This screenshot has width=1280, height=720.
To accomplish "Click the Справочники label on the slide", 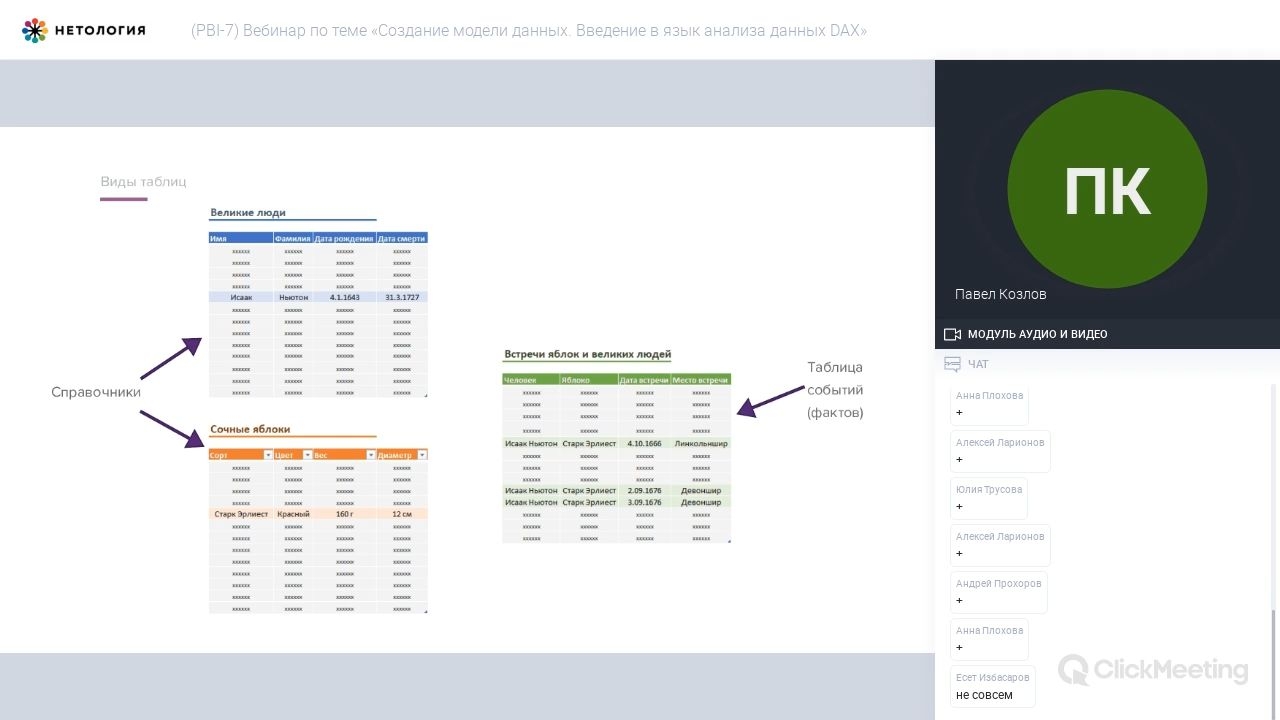I will click(96, 392).
